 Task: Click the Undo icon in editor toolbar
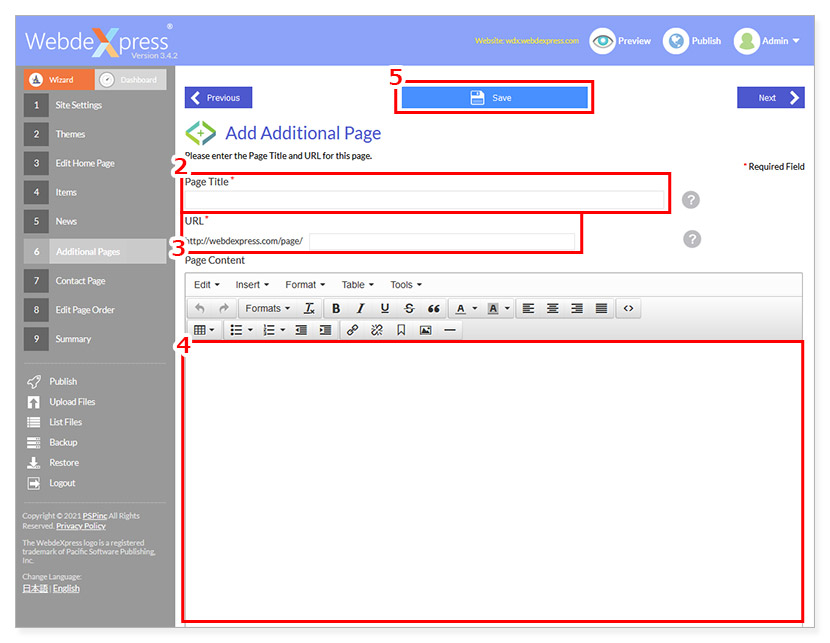[x=200, y=309]
